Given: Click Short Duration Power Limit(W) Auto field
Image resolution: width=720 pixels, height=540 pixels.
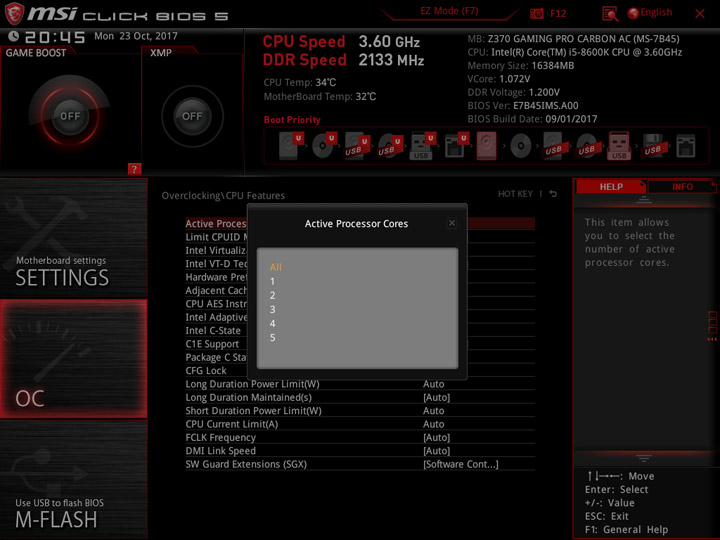Looking at the screenshot, I should pos(433,411).
